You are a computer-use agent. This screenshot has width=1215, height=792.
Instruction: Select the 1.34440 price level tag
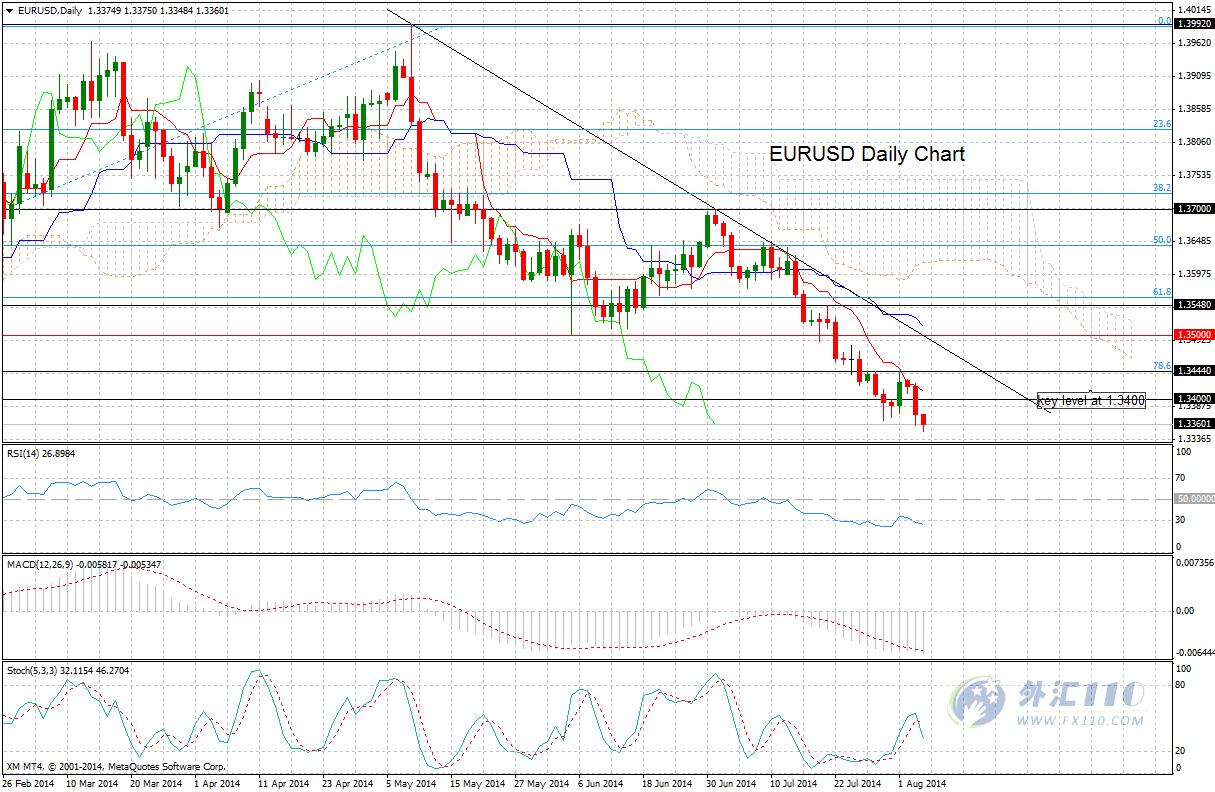point(1194,370)
